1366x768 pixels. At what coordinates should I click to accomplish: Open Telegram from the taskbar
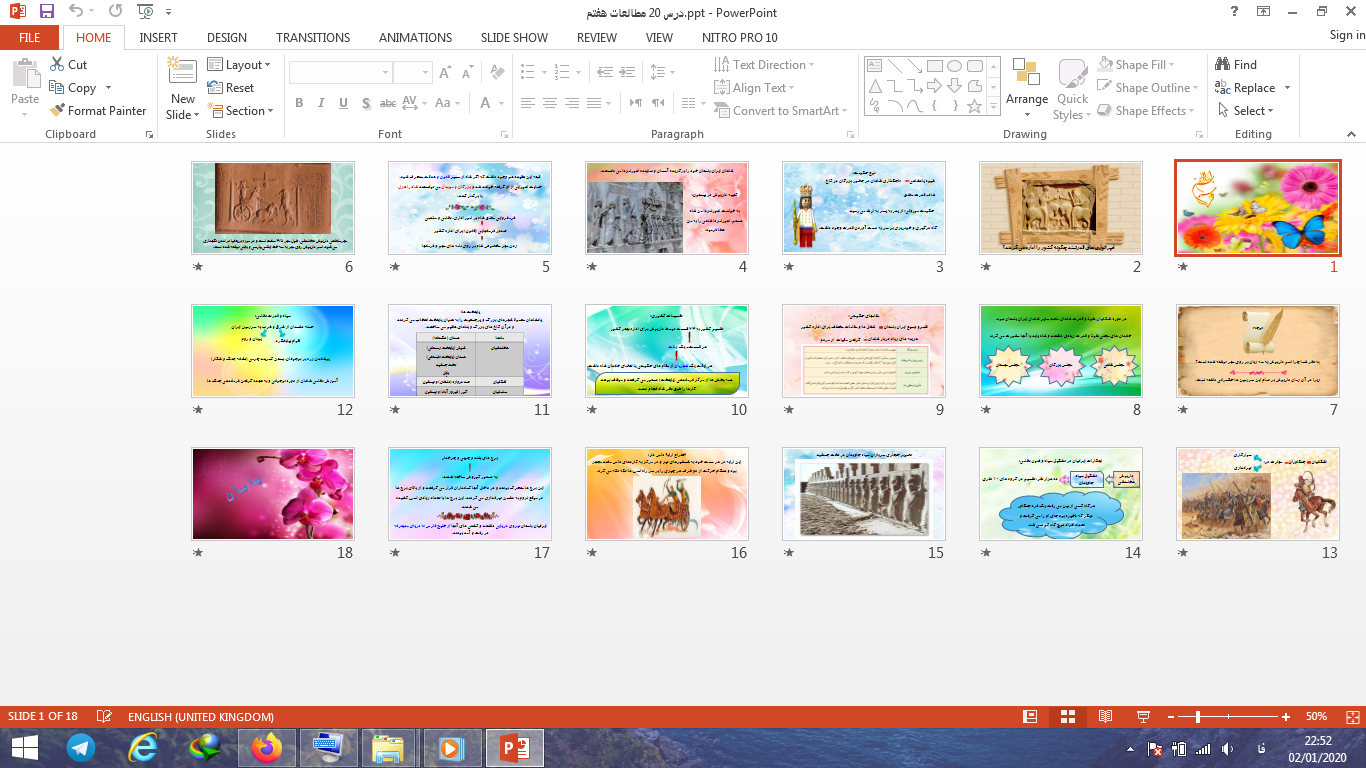[81, 748]
